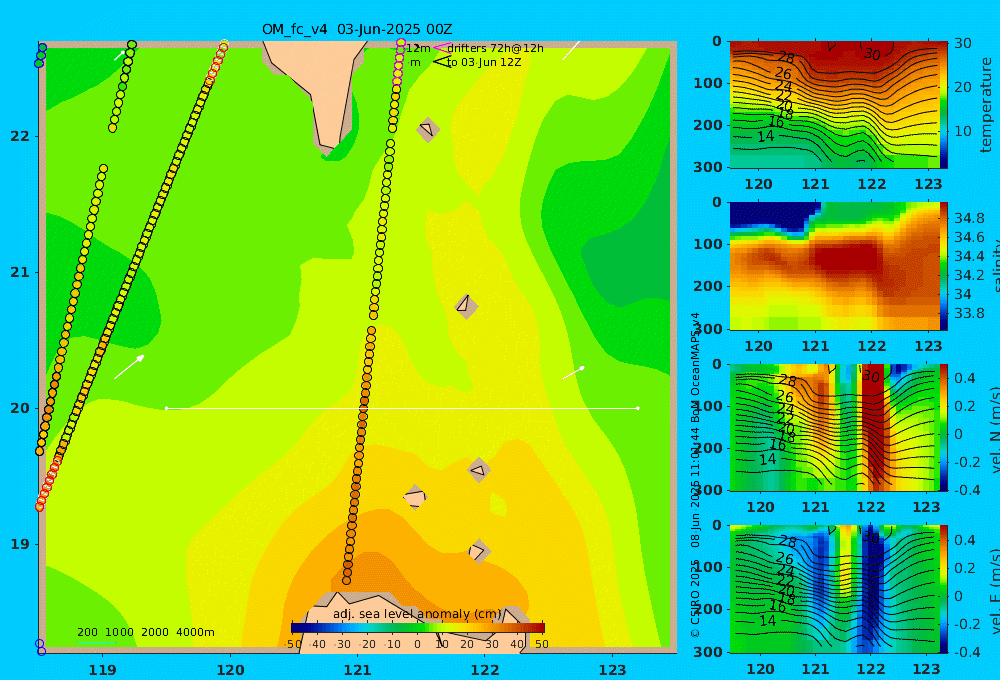This screenshot has height=680, width=1000.
Task: Click the vel. N panel's vertical color bar
Action: (x=943, y=427)
